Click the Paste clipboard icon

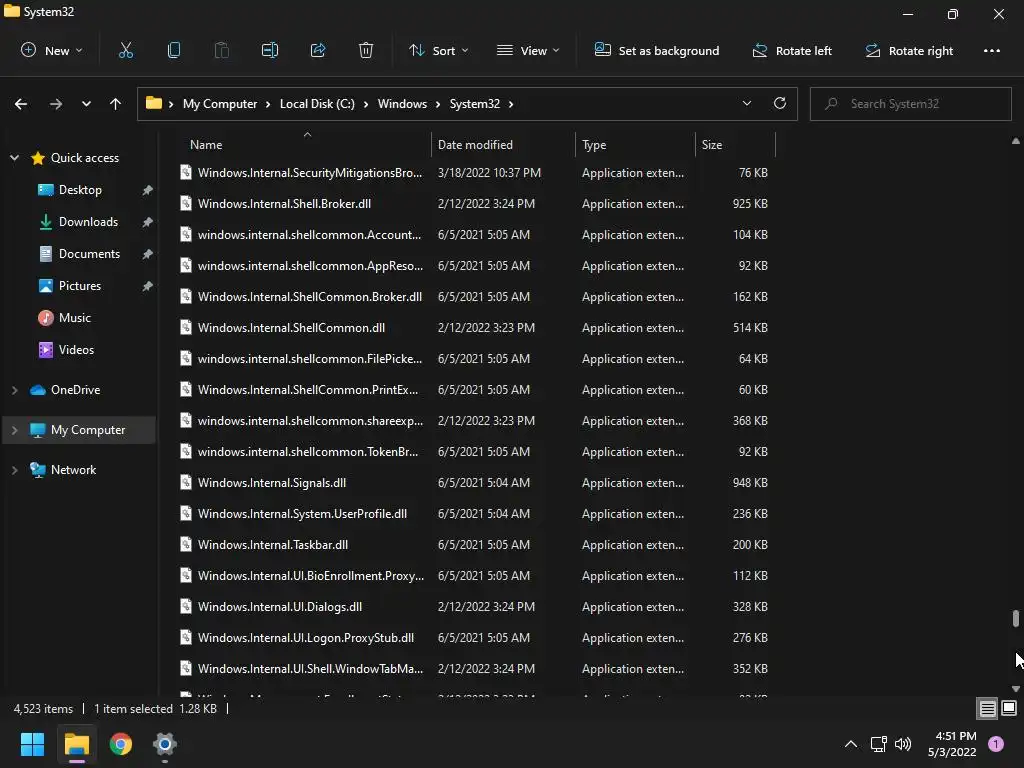(x=222, y=50)
